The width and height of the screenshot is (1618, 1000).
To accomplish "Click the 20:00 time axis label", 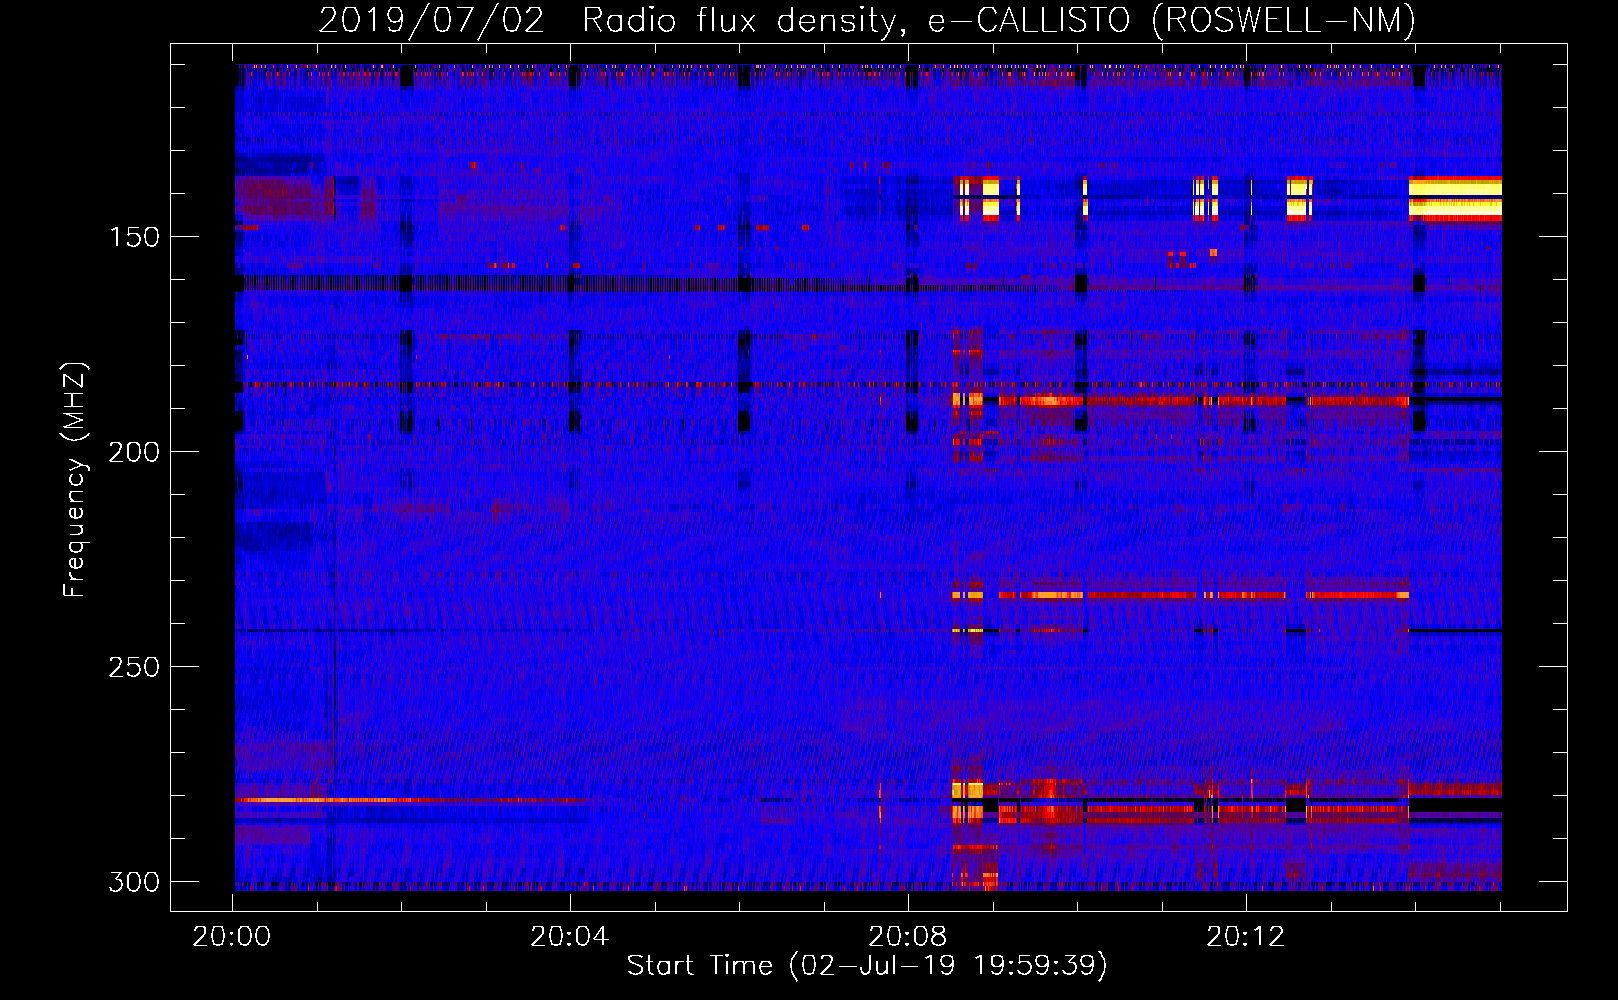I will [232, 936].
